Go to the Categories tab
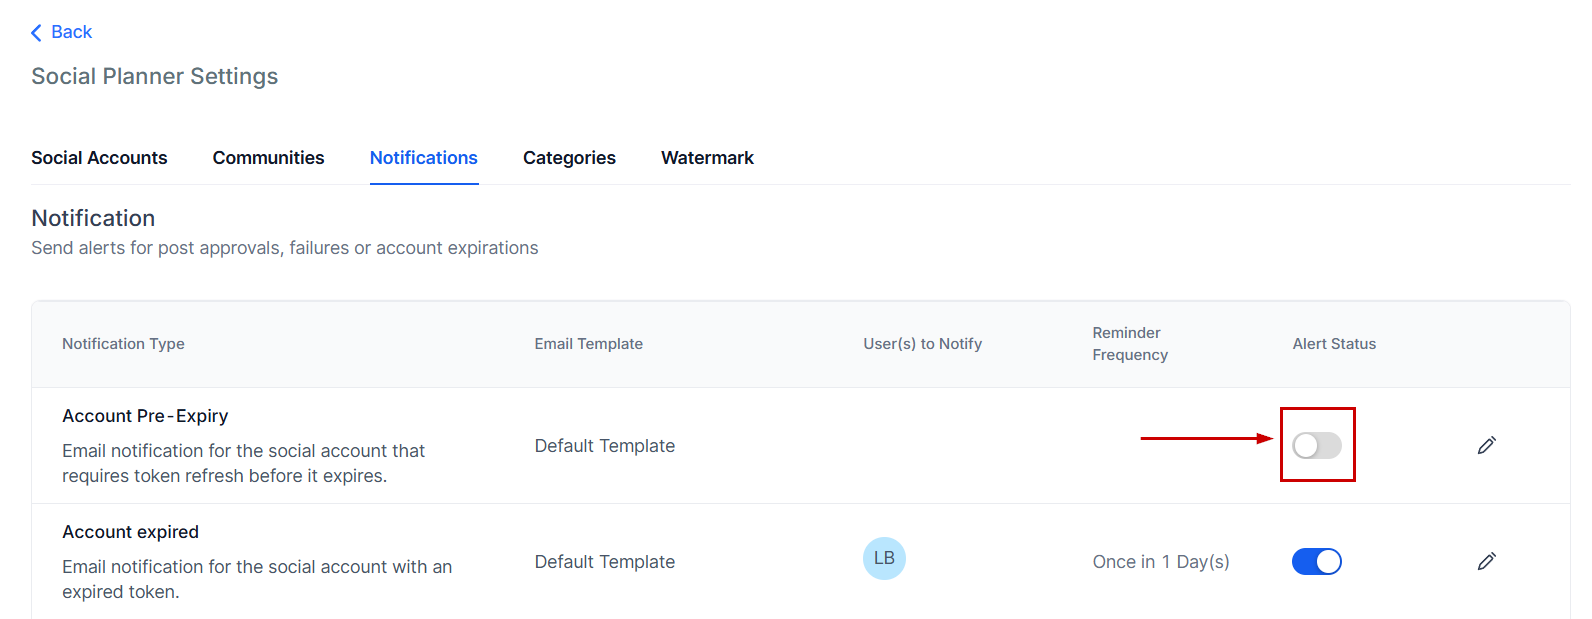The image size is (1592, 619). [x=569, y=158]
